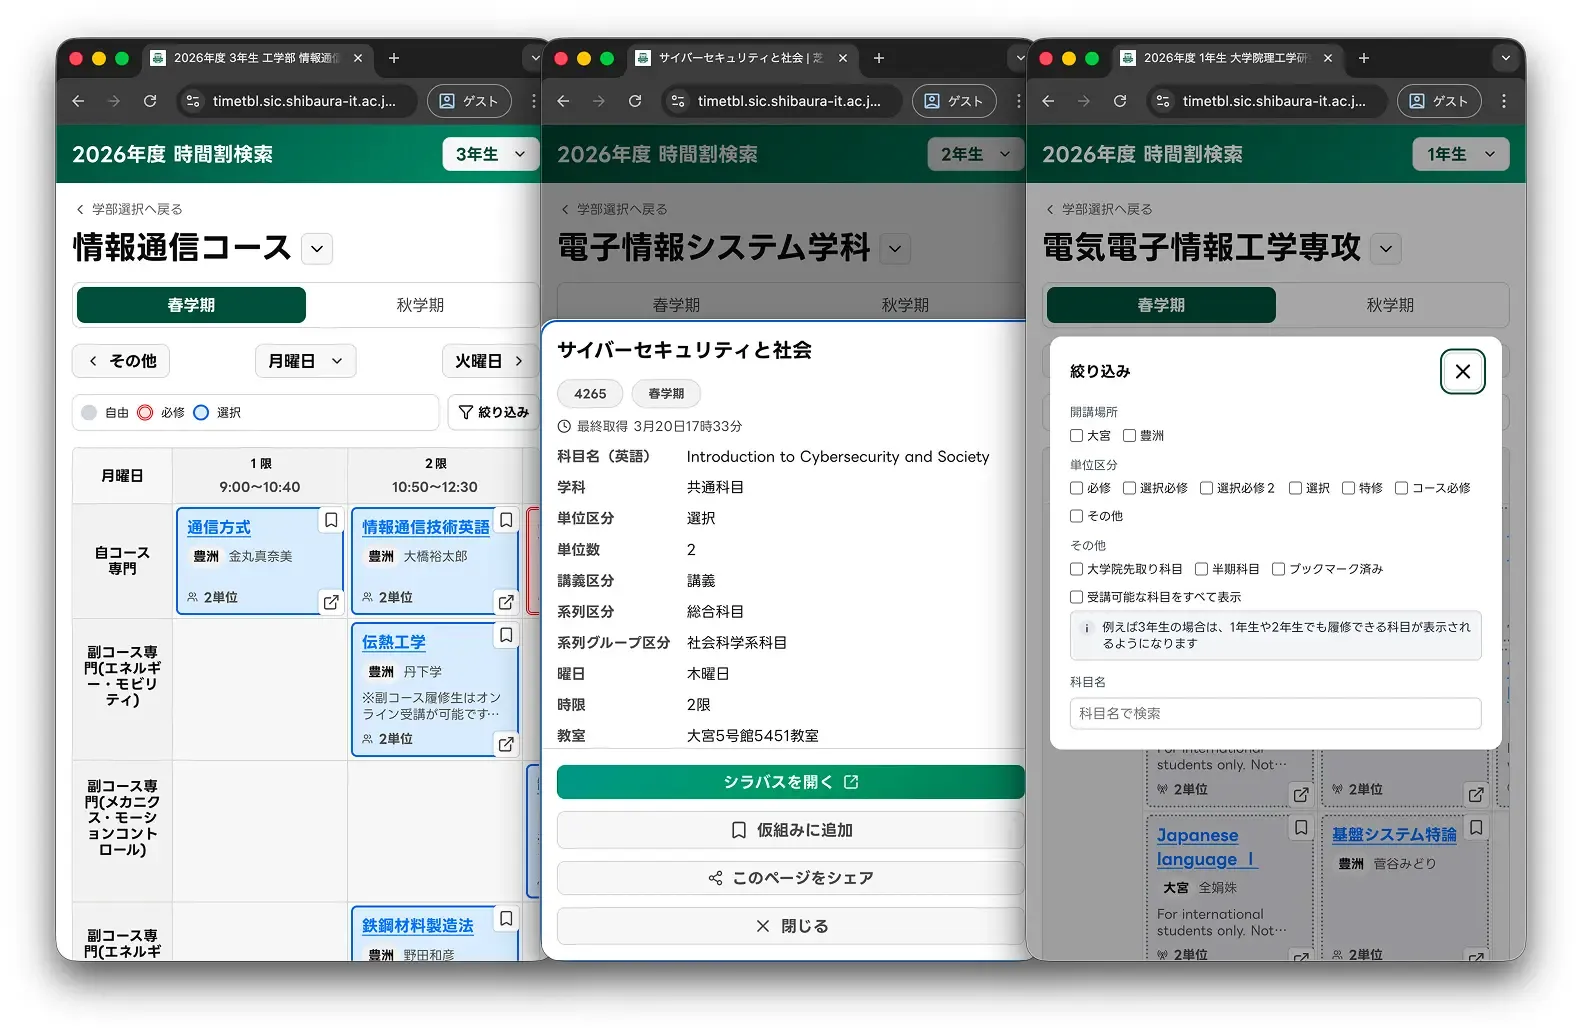Image resolution: width=1582 pixels, height=1035 pixels.
Task: Check the 大学院先取り科目 checkbox
Action: (x=1077, y=569)
